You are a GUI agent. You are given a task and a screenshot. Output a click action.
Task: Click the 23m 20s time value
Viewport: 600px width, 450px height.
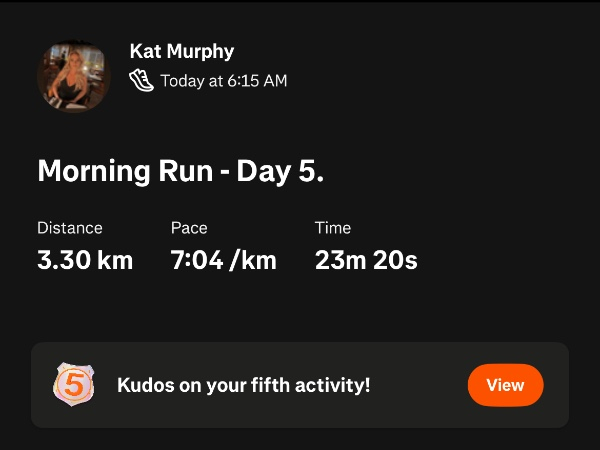366,261
